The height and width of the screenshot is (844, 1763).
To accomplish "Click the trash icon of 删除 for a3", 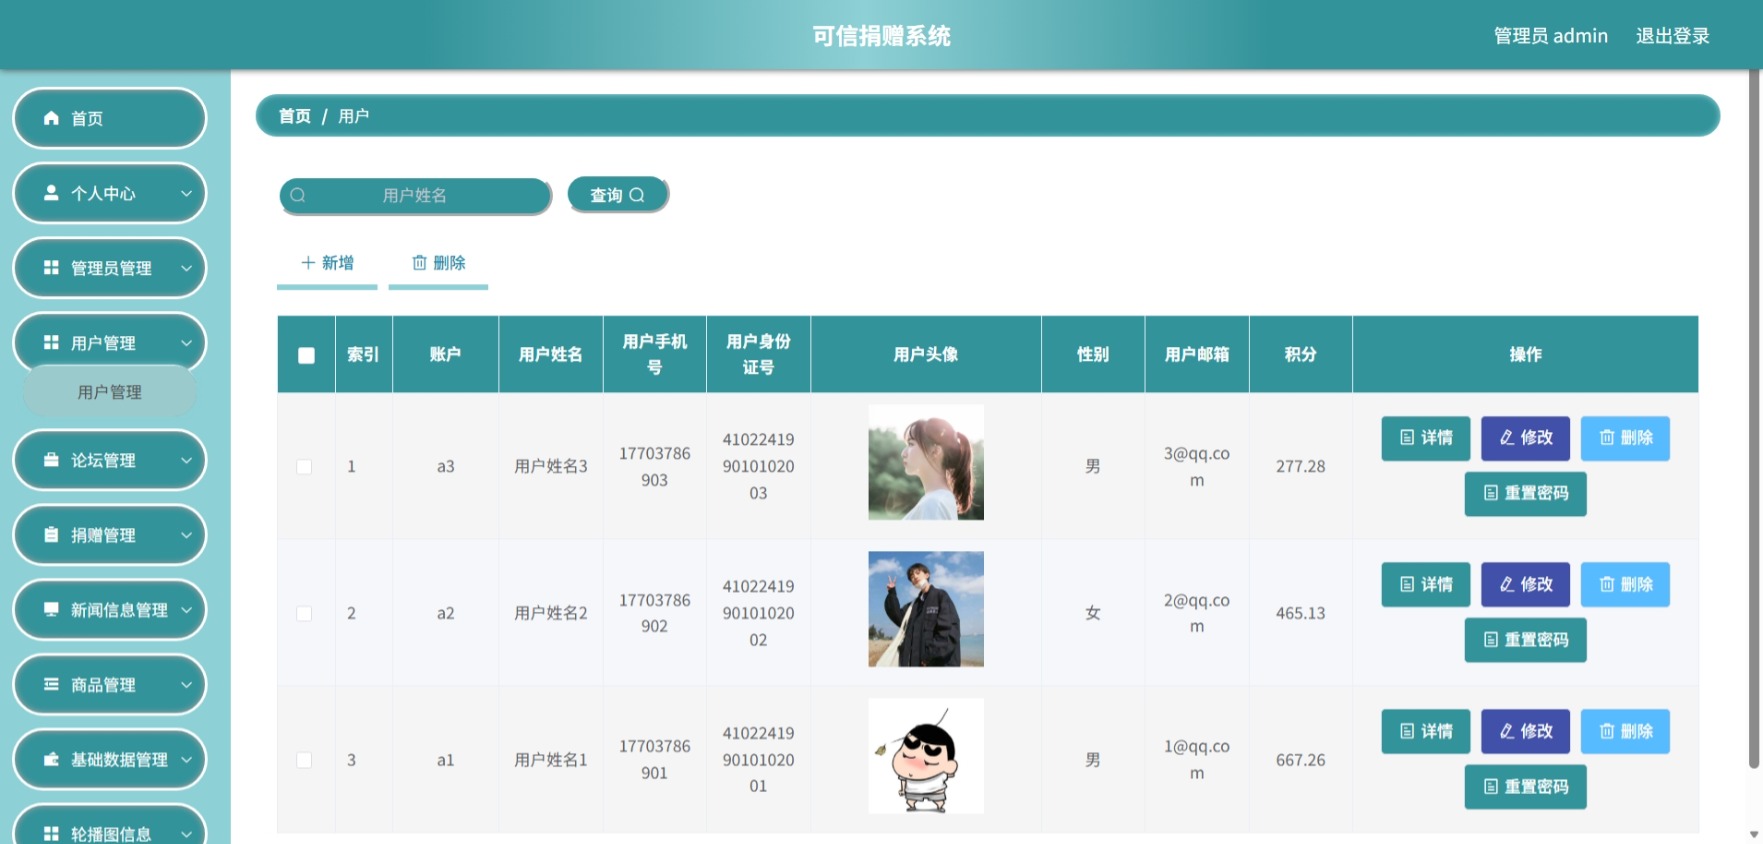I will pyautogui.click(x=1607, y=438).
